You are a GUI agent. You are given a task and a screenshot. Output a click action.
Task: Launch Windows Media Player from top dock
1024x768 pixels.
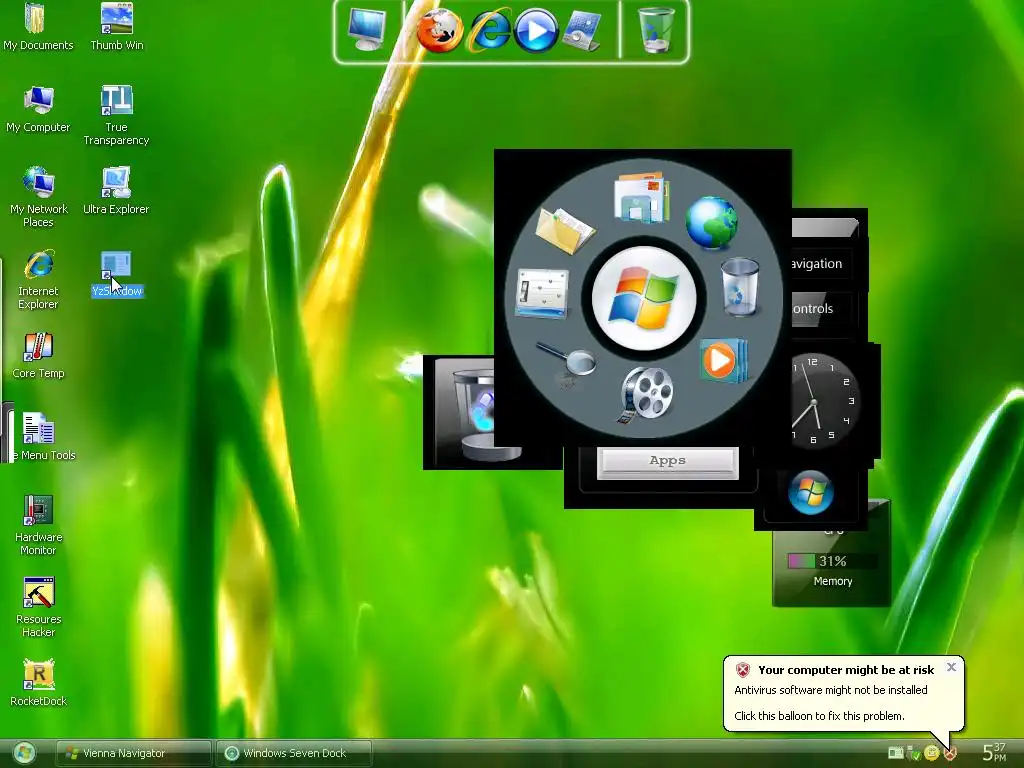tap(536, 31)
